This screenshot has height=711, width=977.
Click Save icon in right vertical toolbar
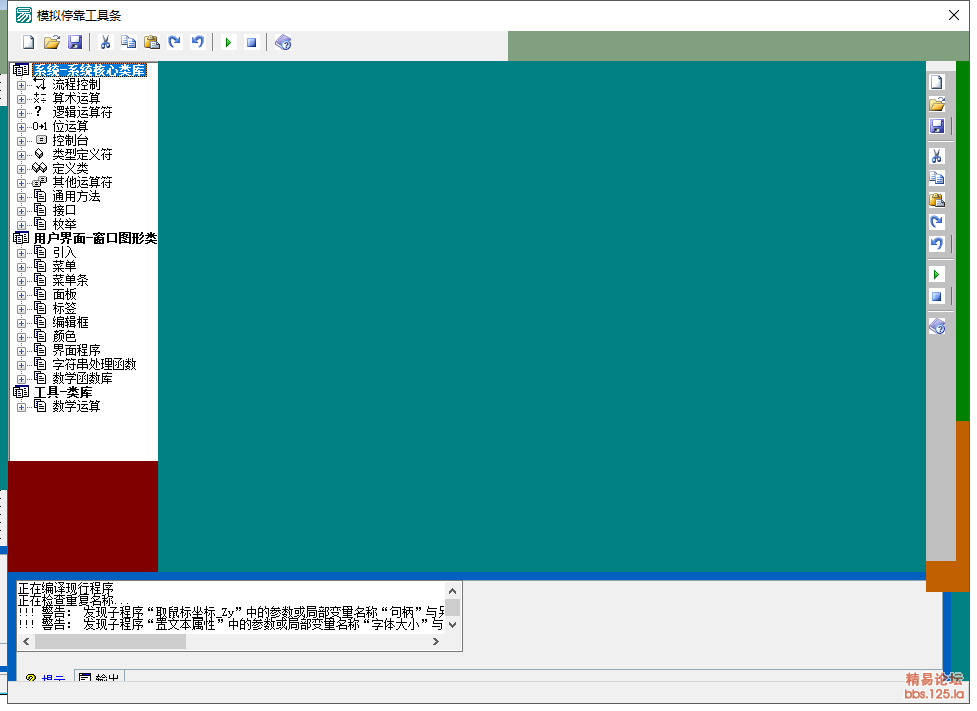936,126
